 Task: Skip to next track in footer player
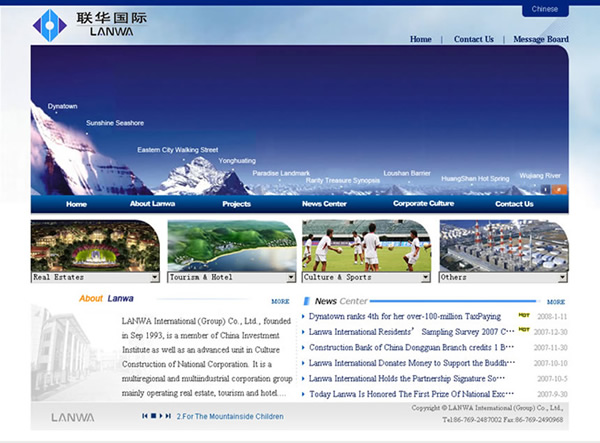click(x=168, y=416)
